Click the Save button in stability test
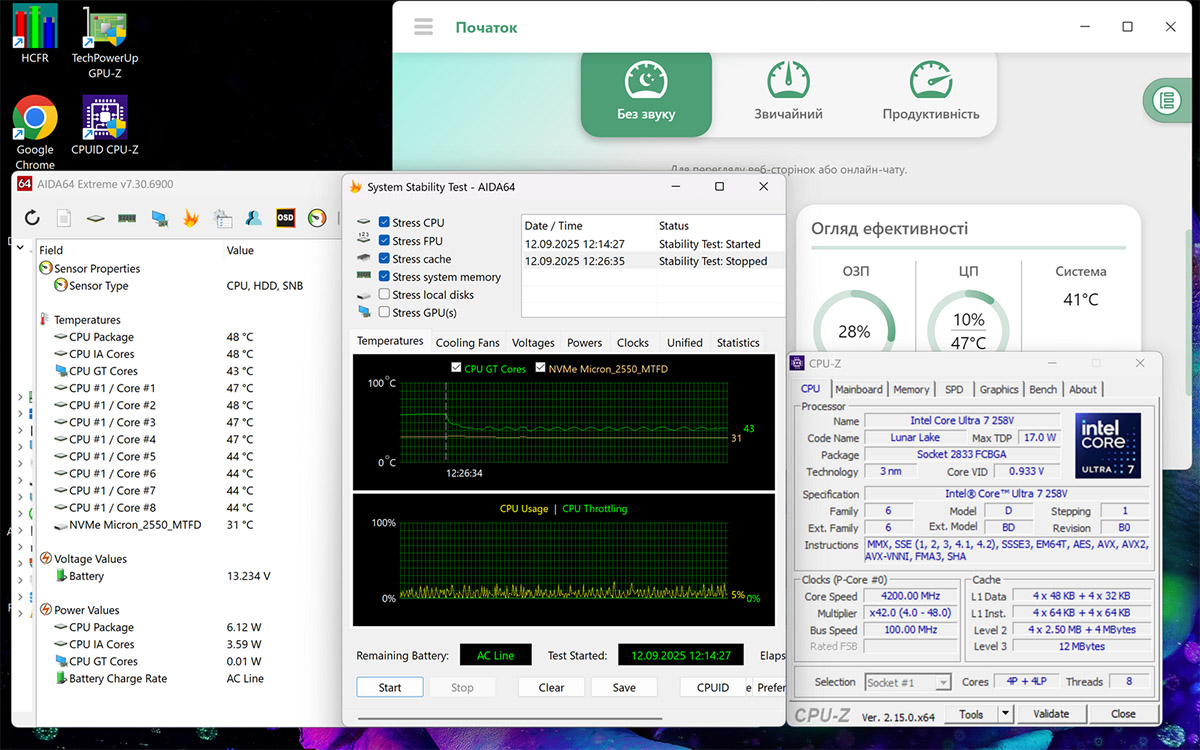 624,687
